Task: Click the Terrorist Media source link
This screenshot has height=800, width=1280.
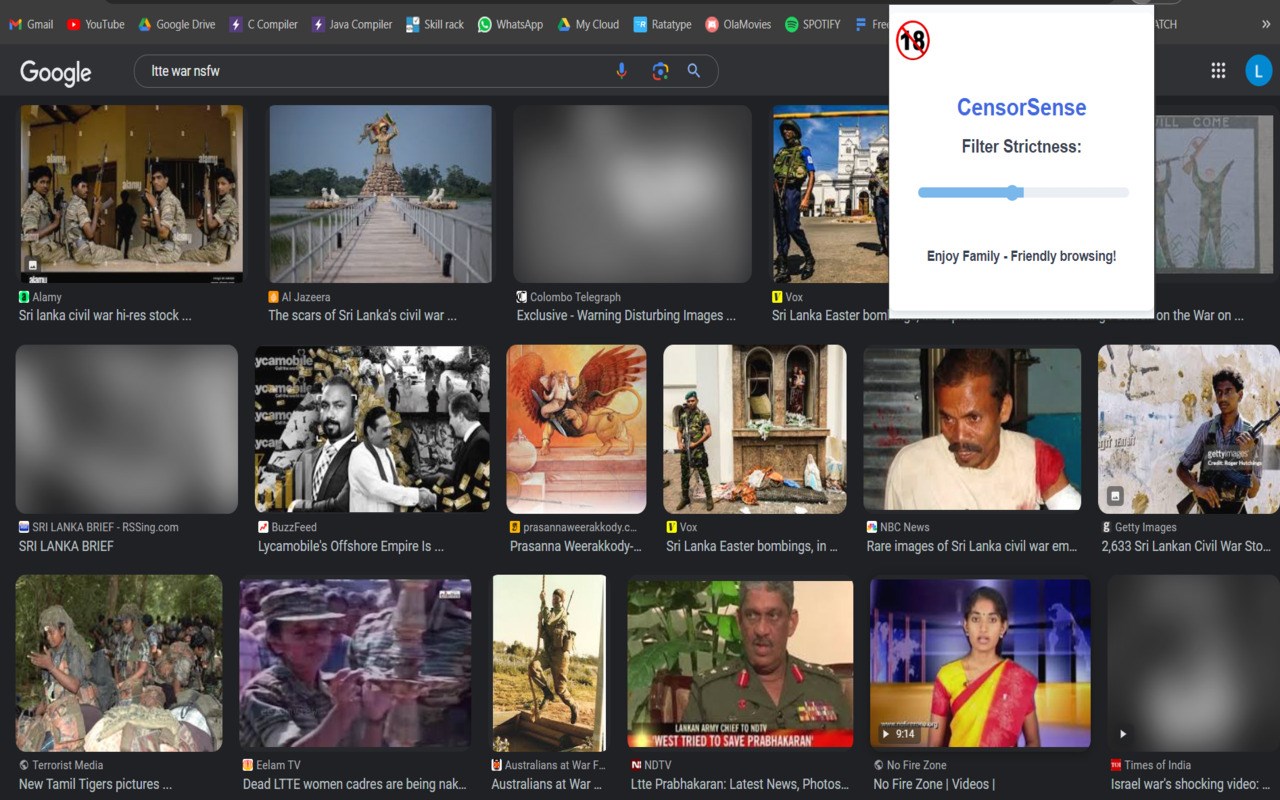Action: [x=61, y=765]
